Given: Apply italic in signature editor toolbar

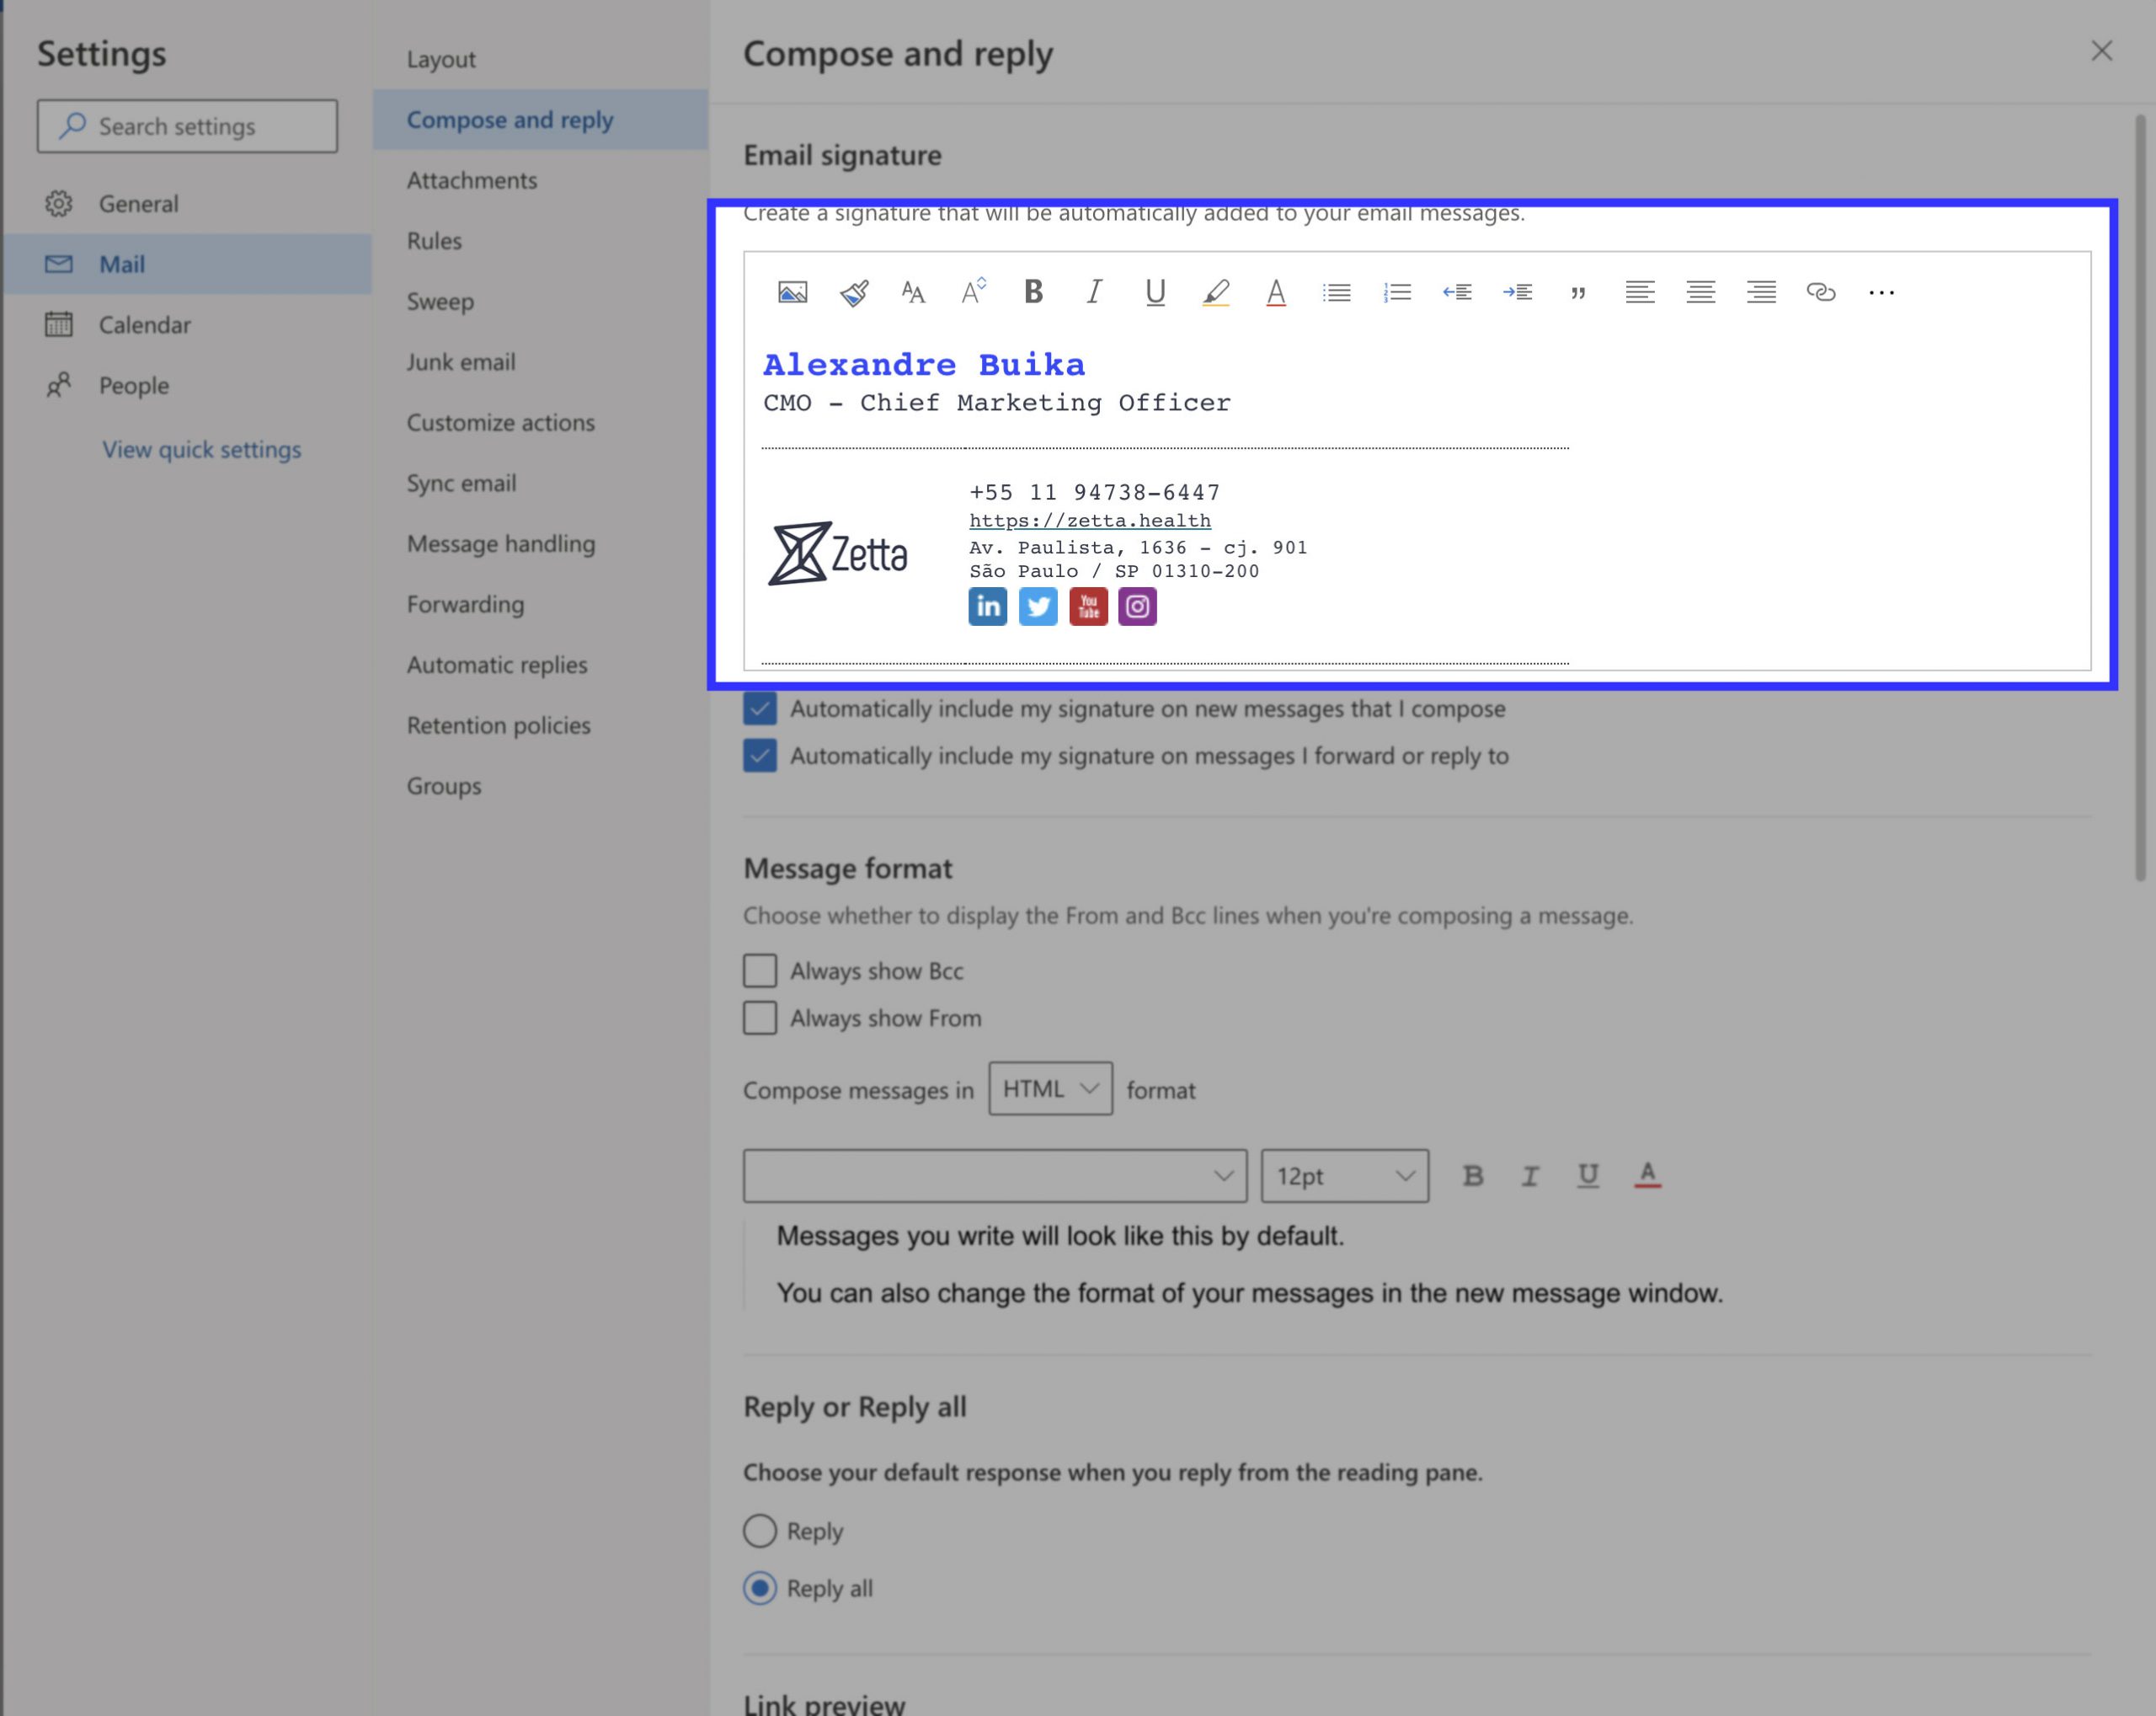Looking at the screenshot, I should (x=1094, y=292).
